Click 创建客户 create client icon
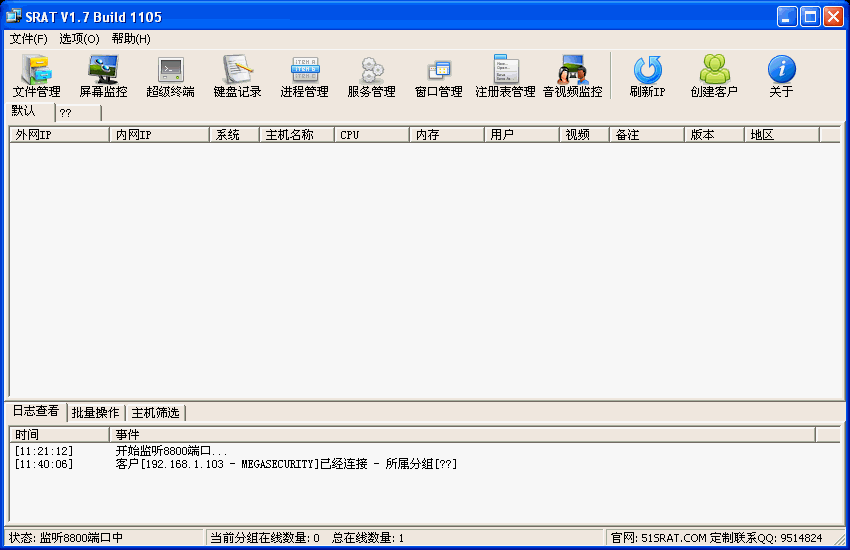850x550 pixels. [x=714, y=76]
